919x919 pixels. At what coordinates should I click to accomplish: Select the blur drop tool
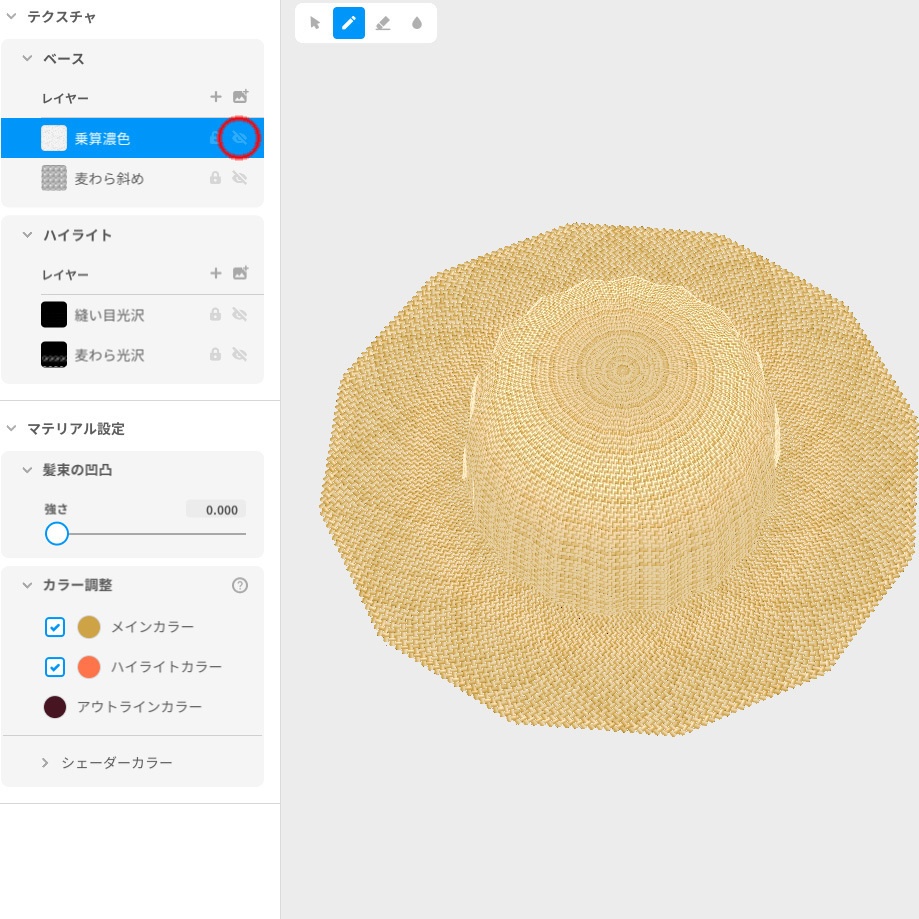pyautogui.click(x=417, y=23)
